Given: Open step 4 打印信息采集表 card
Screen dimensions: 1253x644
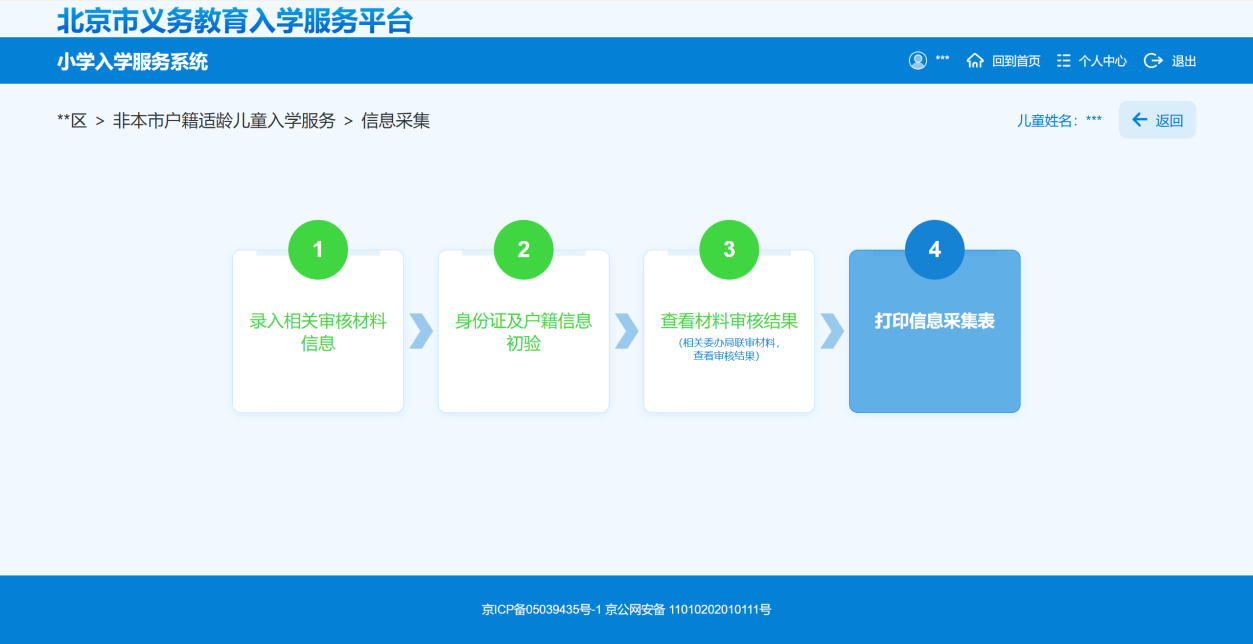Looking at the screenshot, I should tap(935, 331).
